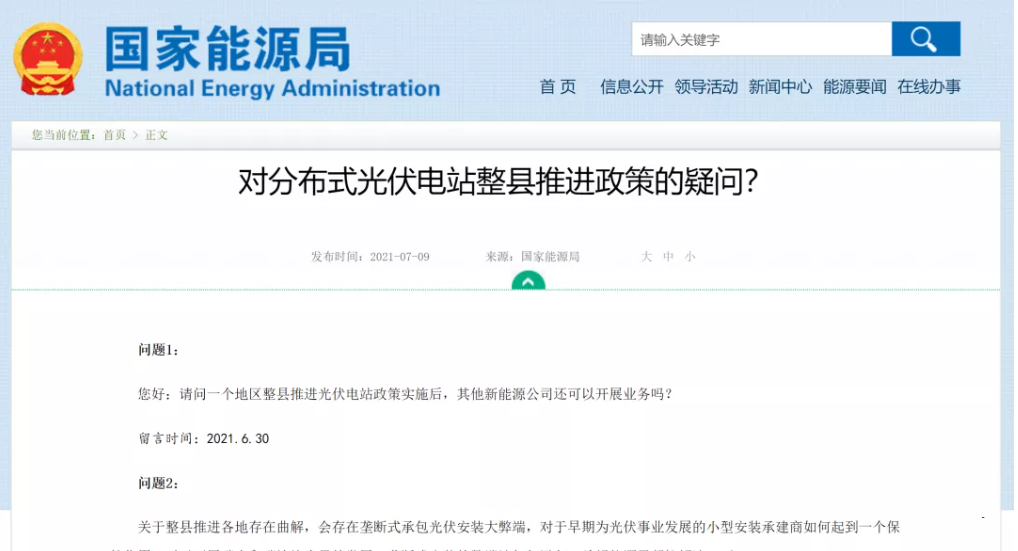Click the publish date 2021-07-09
1018x551 pixels.
click(399, 257)
